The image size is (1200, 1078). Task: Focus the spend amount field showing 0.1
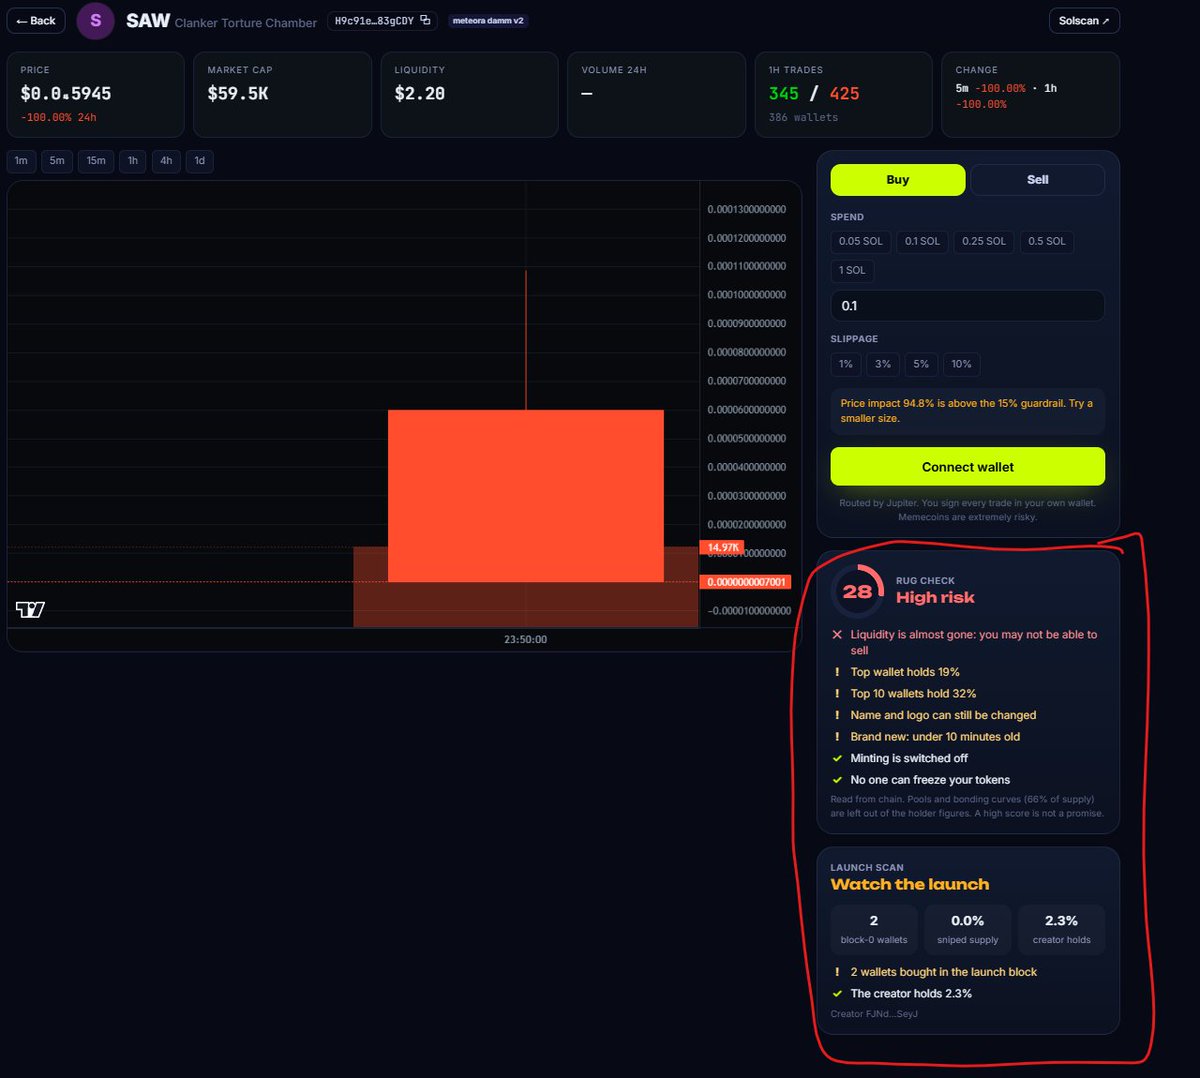(x=968, y=306)
